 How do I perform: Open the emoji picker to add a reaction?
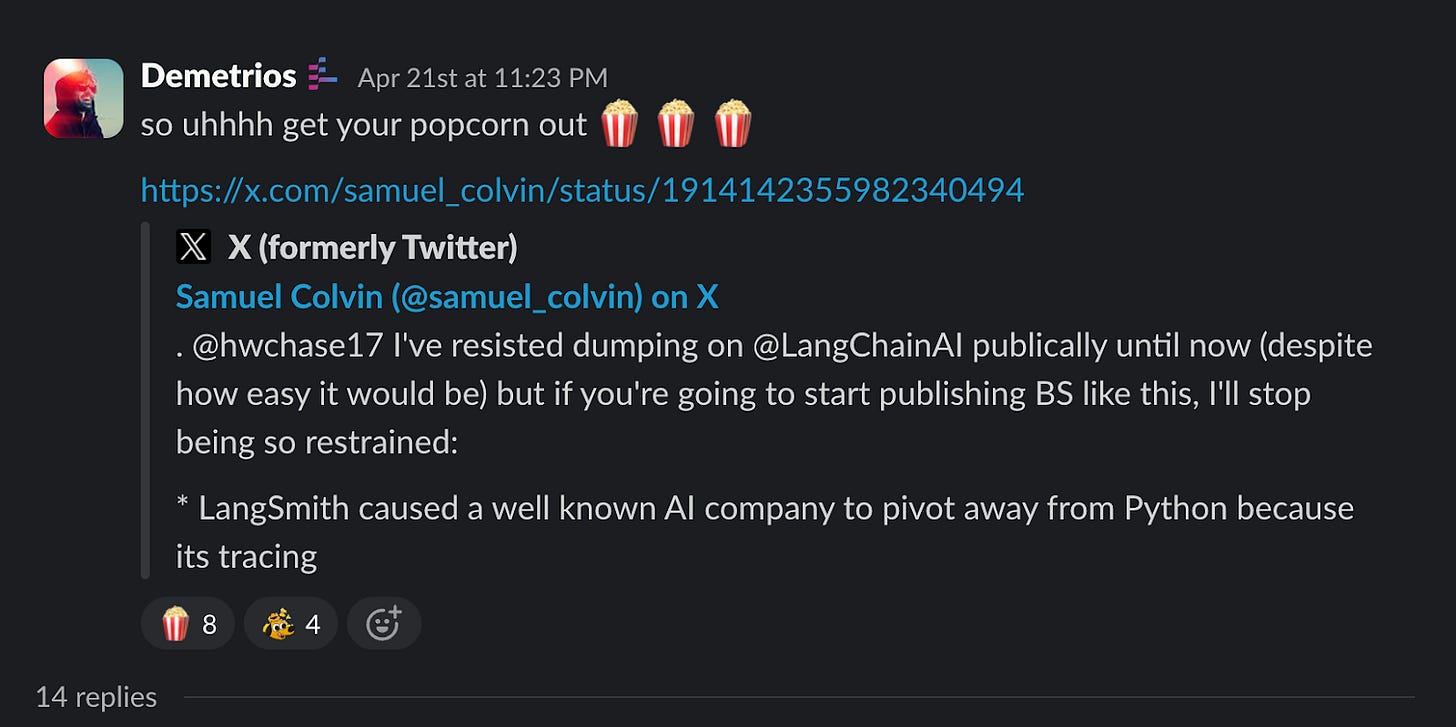[385, 622]
